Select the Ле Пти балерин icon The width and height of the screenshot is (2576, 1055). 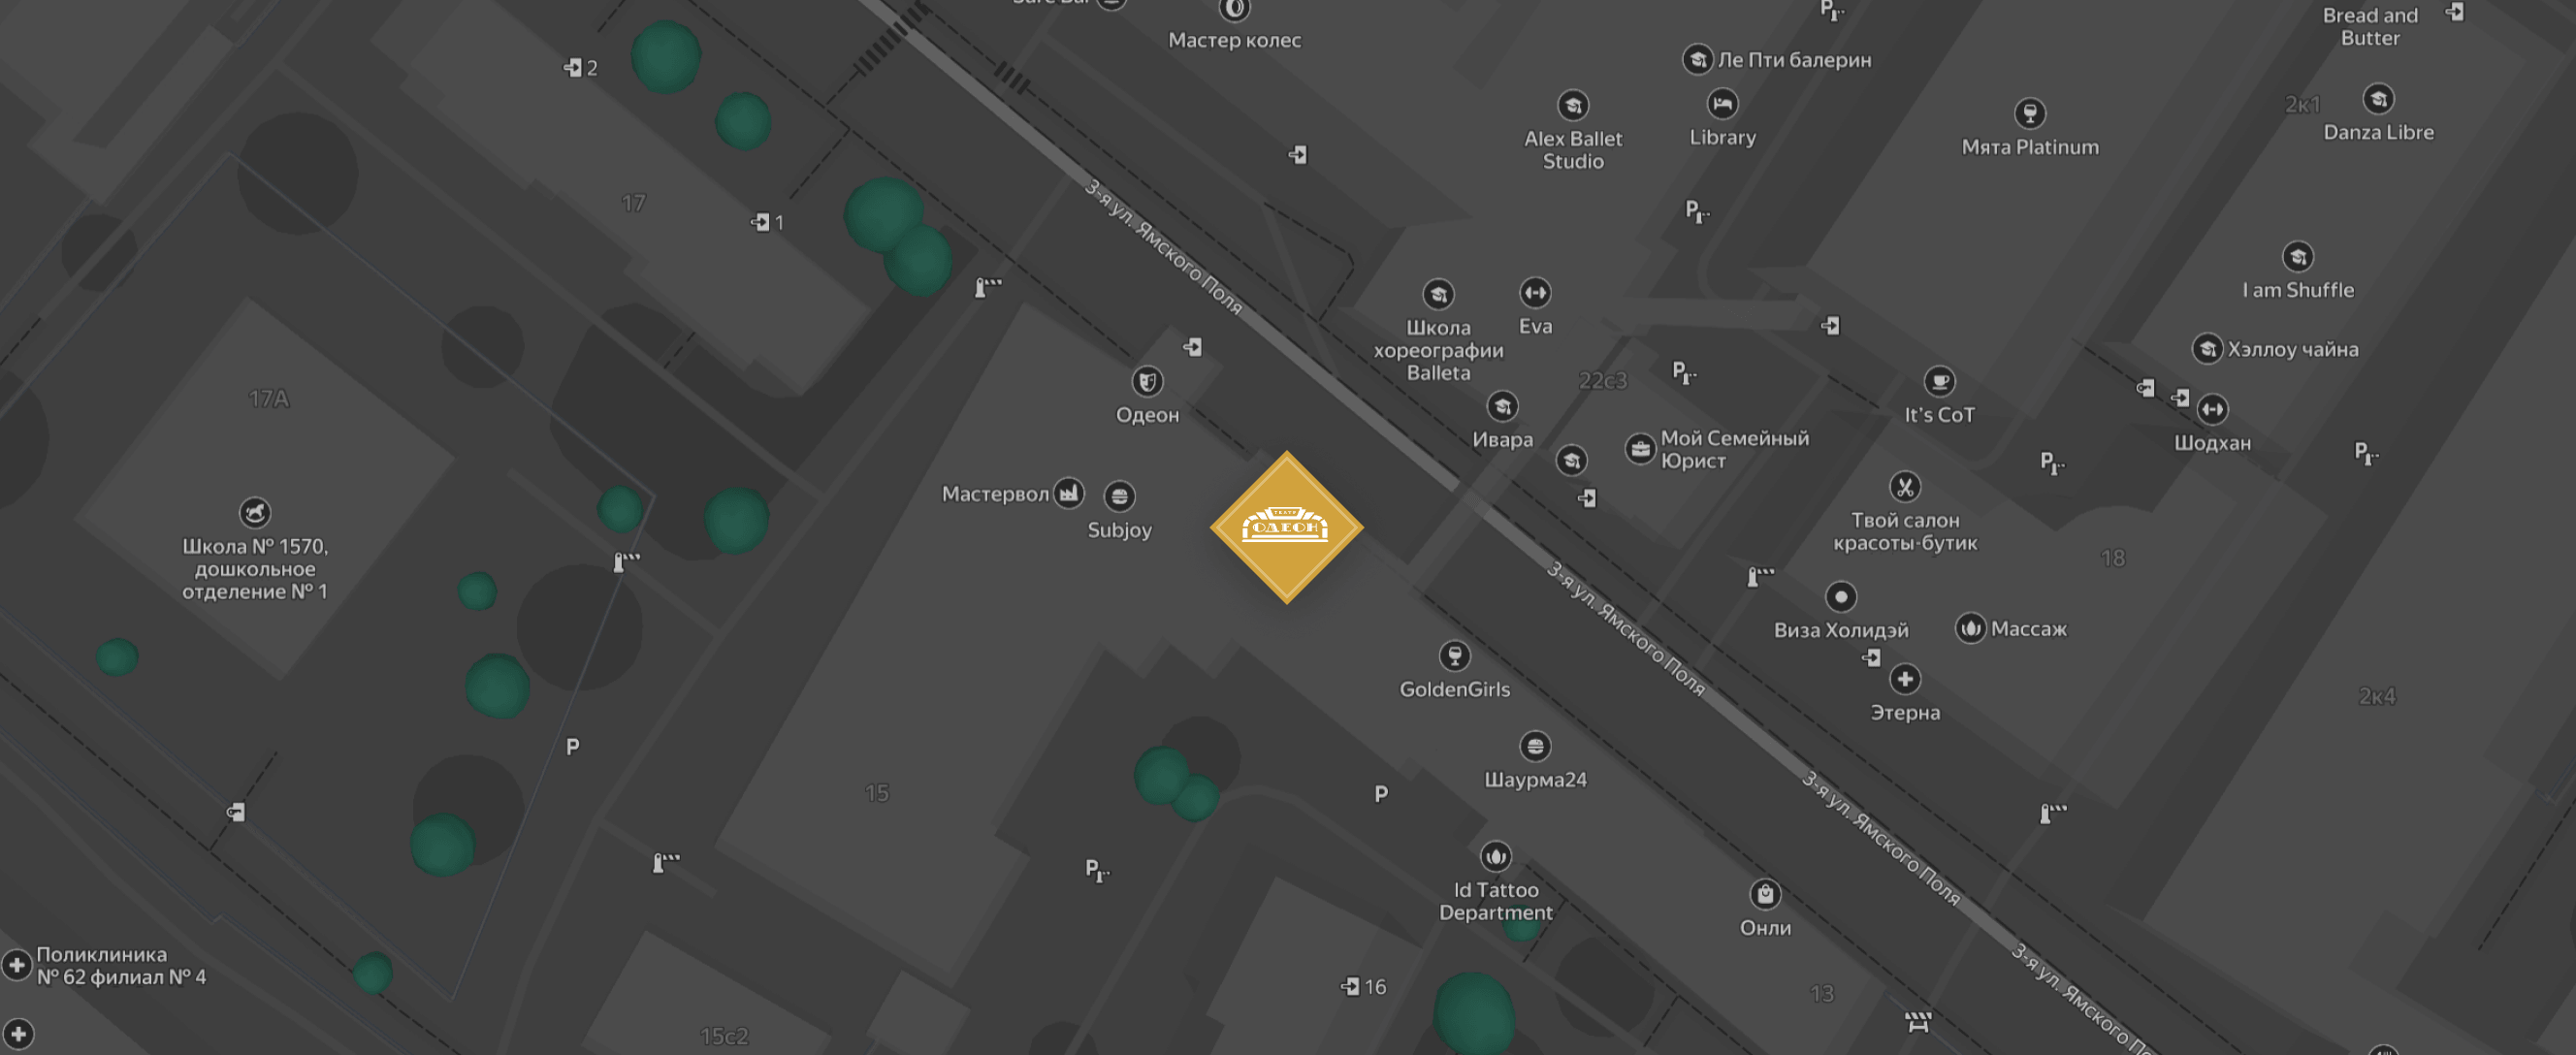click(1697, 59)
